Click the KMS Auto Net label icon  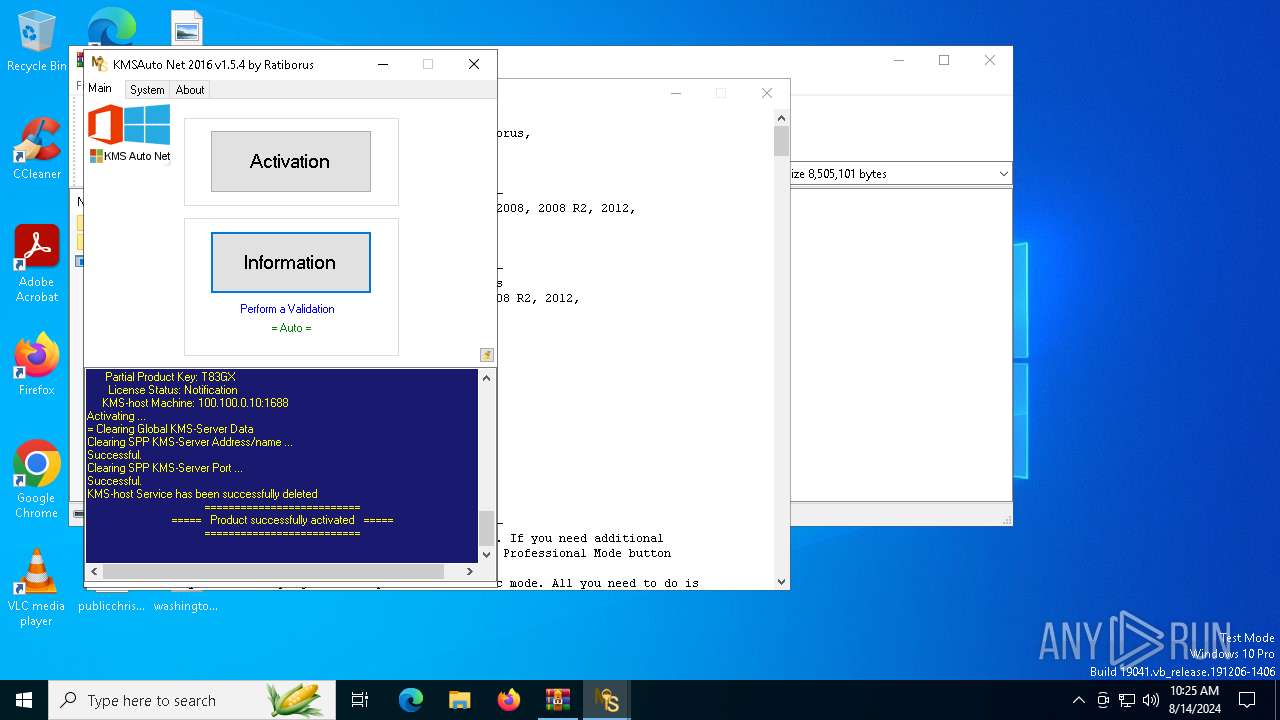click(130, 156)
